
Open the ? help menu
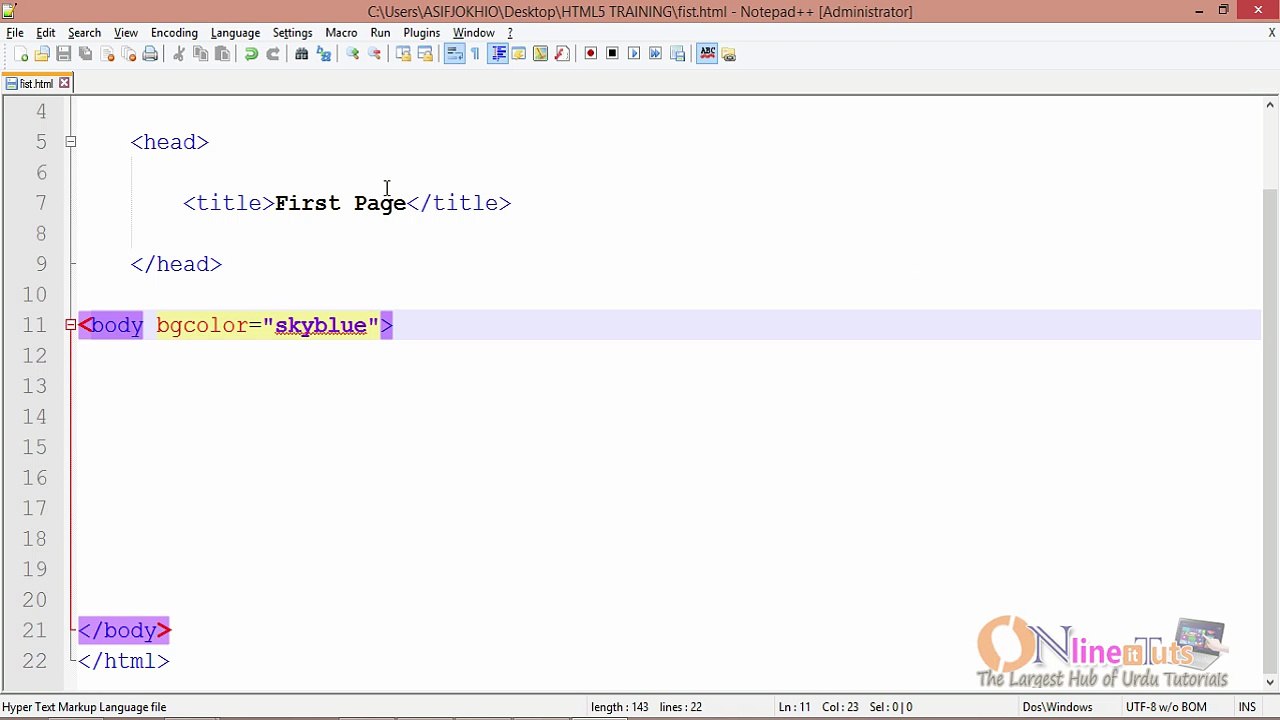click(510, 33)
